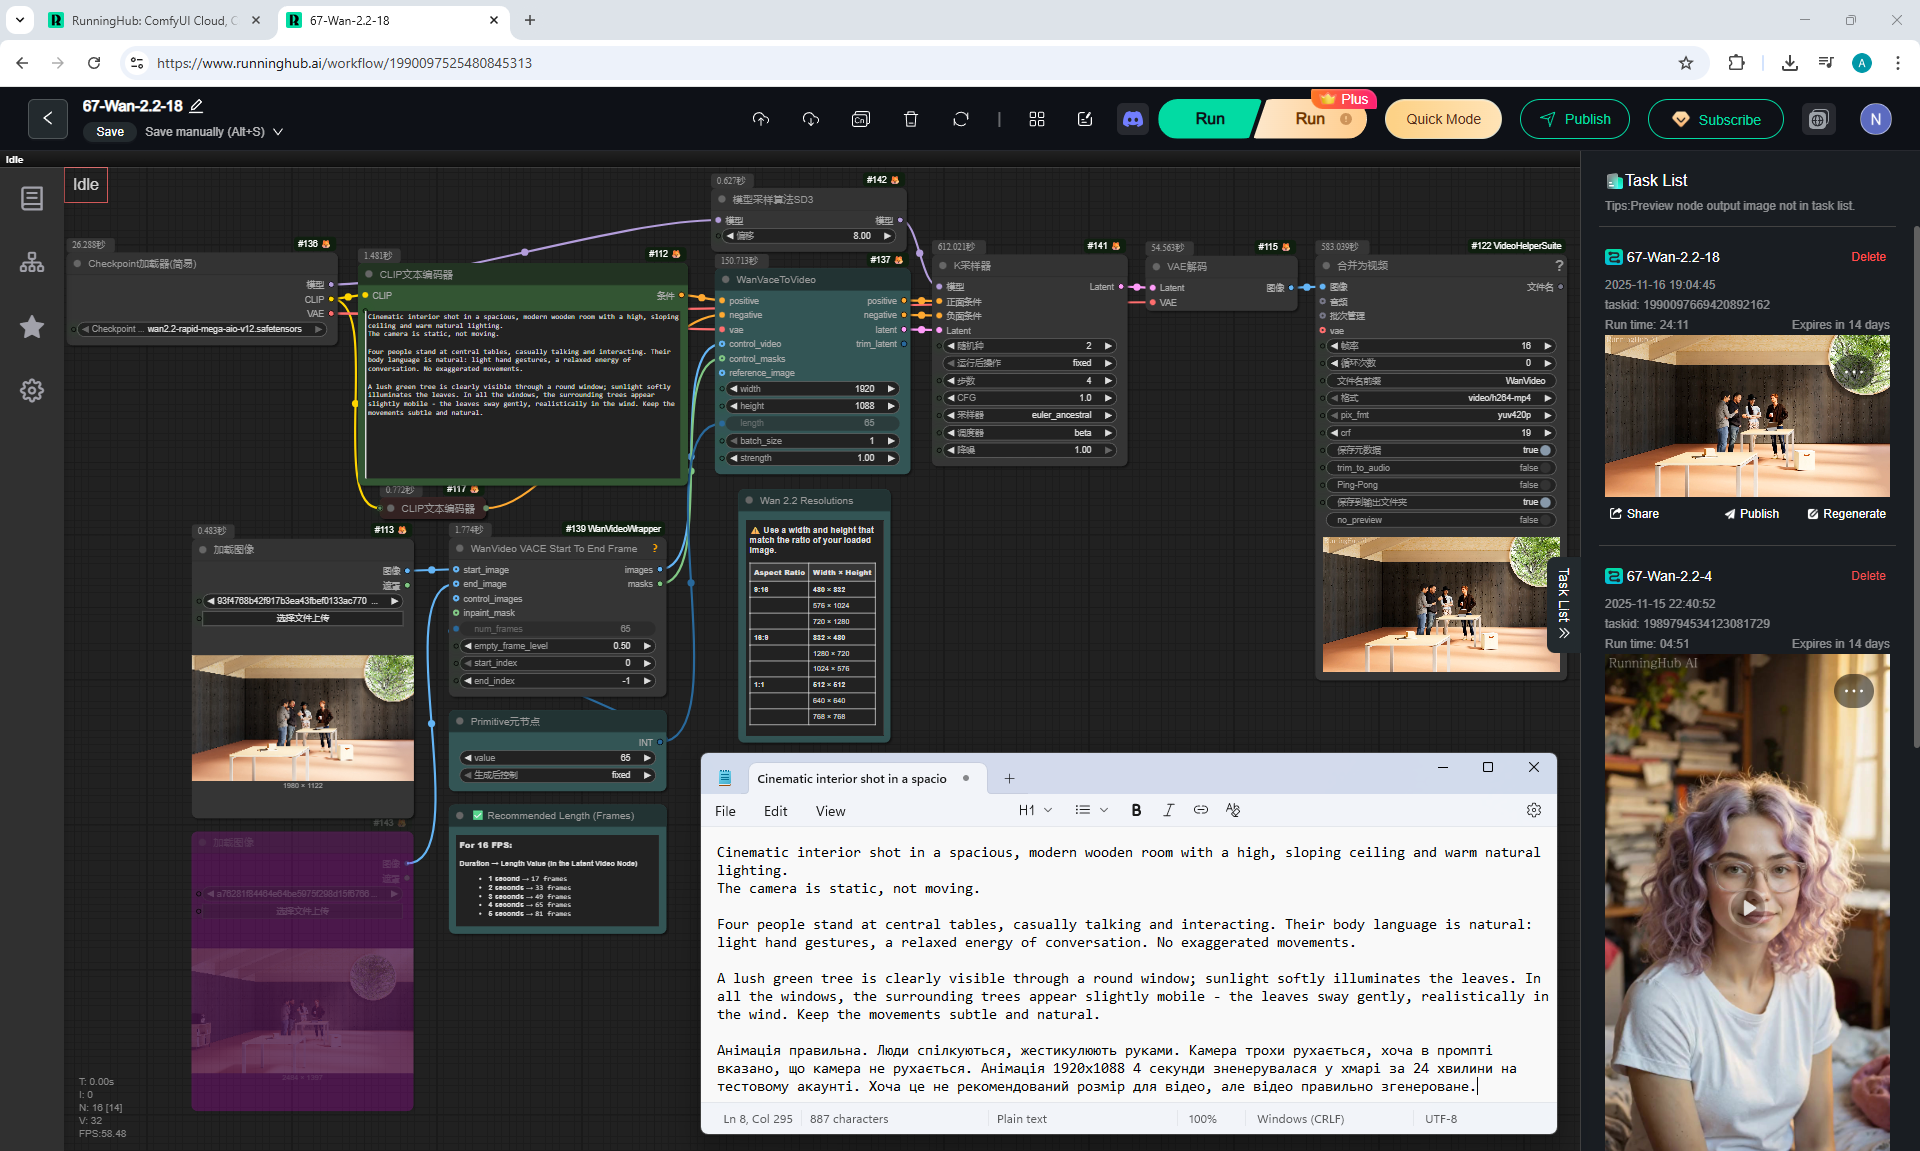Click the cloud upload icon in toolbar

pyautogui.click(x=761, y=119)
